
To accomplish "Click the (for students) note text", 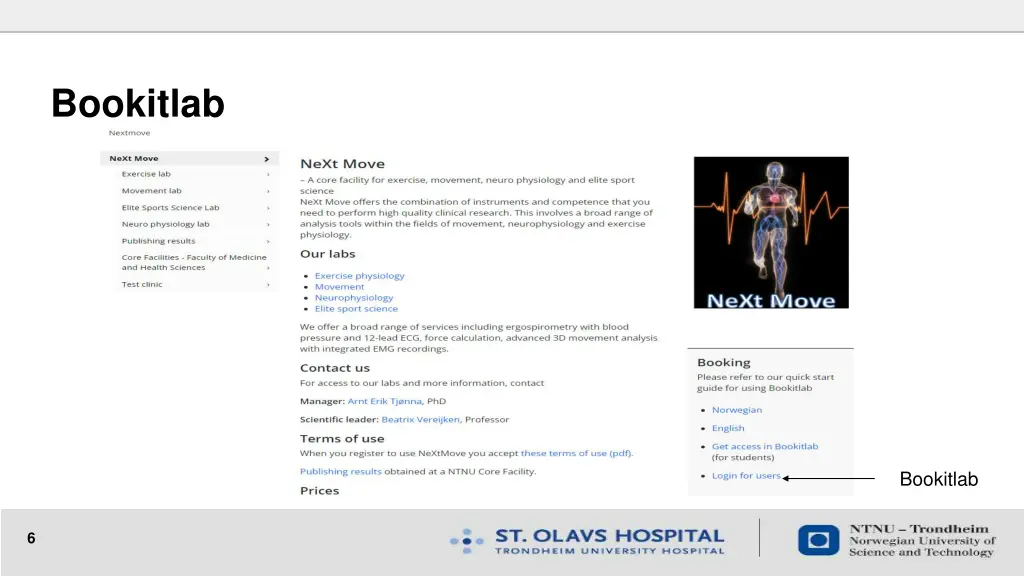I will [x=743, y=458].
